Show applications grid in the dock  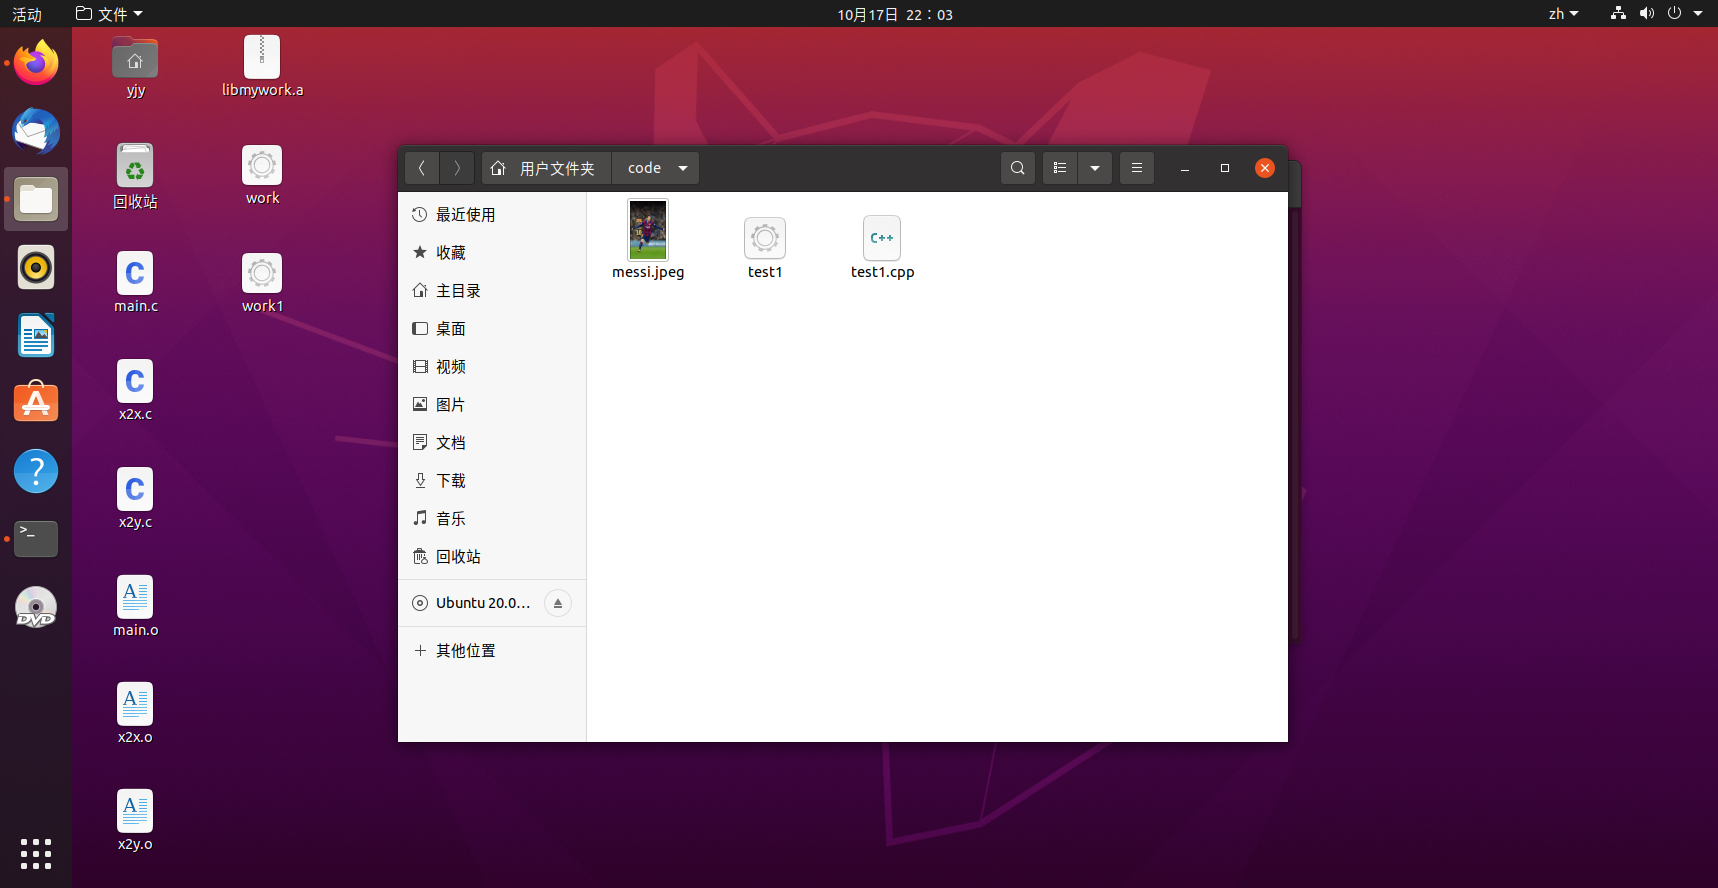pyautogui.click(x=36, y=853)
